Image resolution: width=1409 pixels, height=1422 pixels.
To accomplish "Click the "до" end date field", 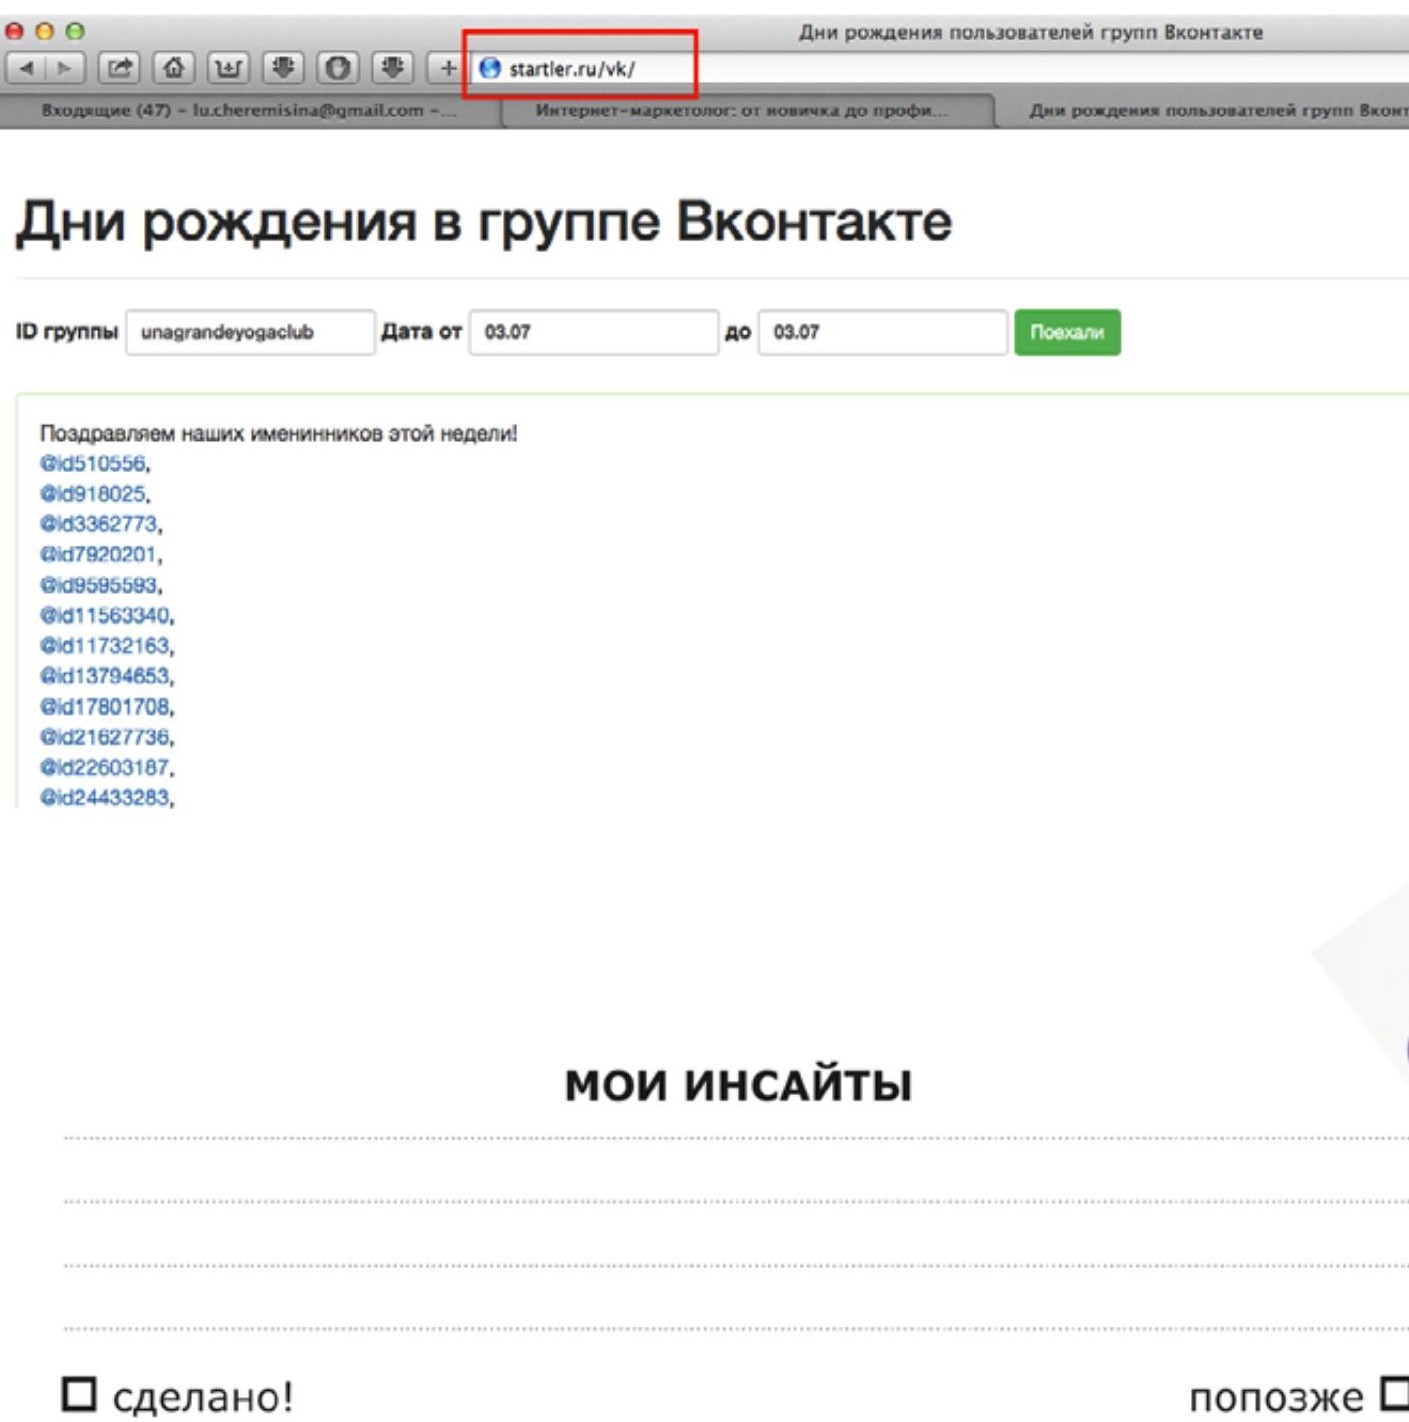I will [882, 332].
